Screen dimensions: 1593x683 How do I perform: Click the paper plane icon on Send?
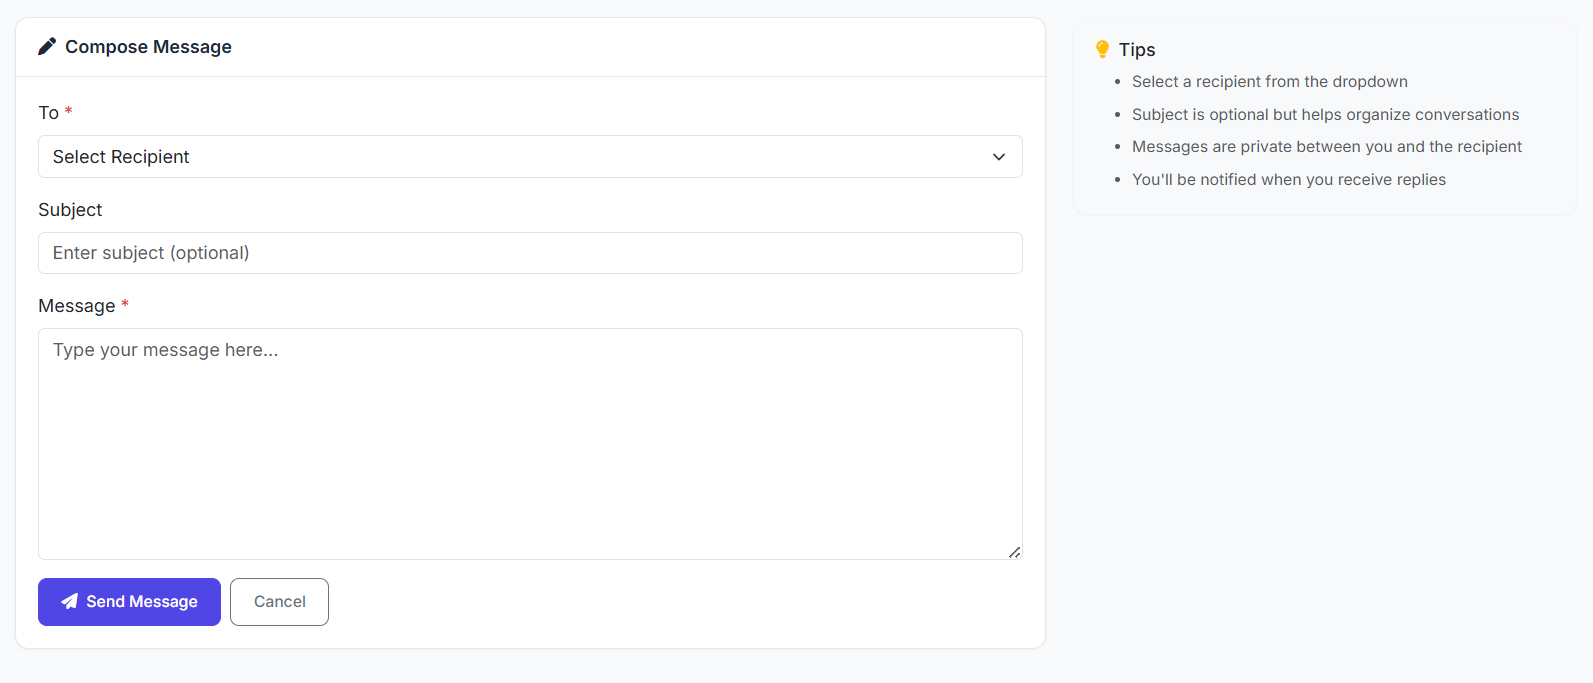point(69,601)
